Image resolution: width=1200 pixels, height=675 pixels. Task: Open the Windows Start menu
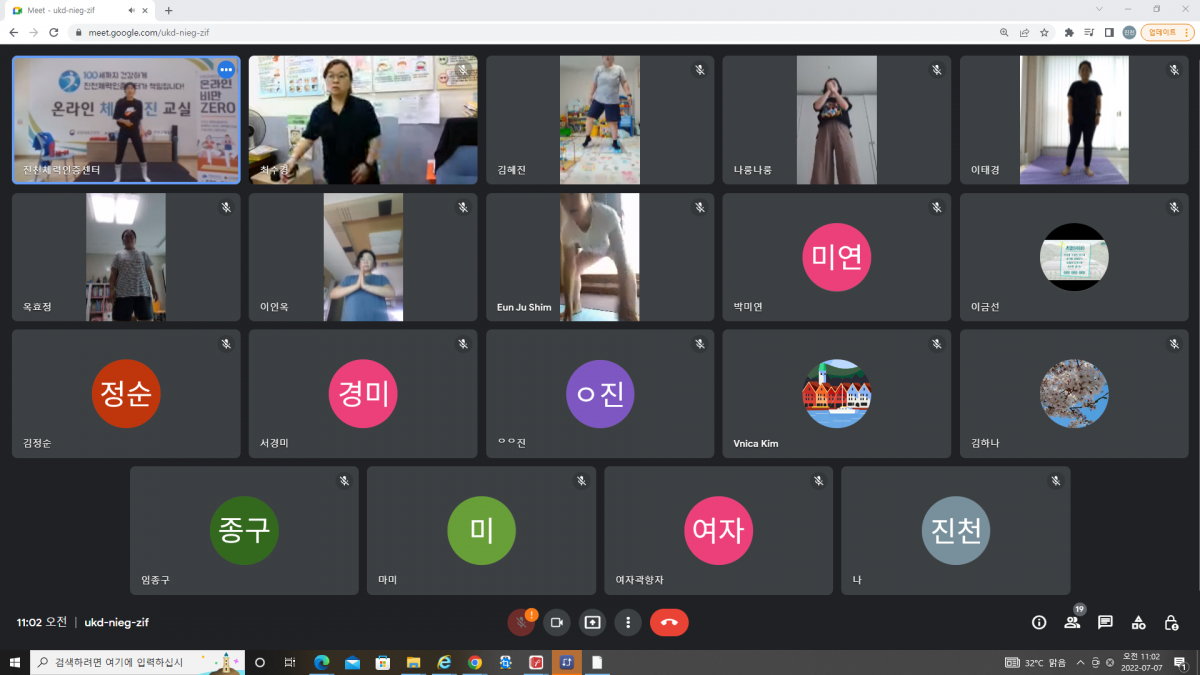pos(14,662)
